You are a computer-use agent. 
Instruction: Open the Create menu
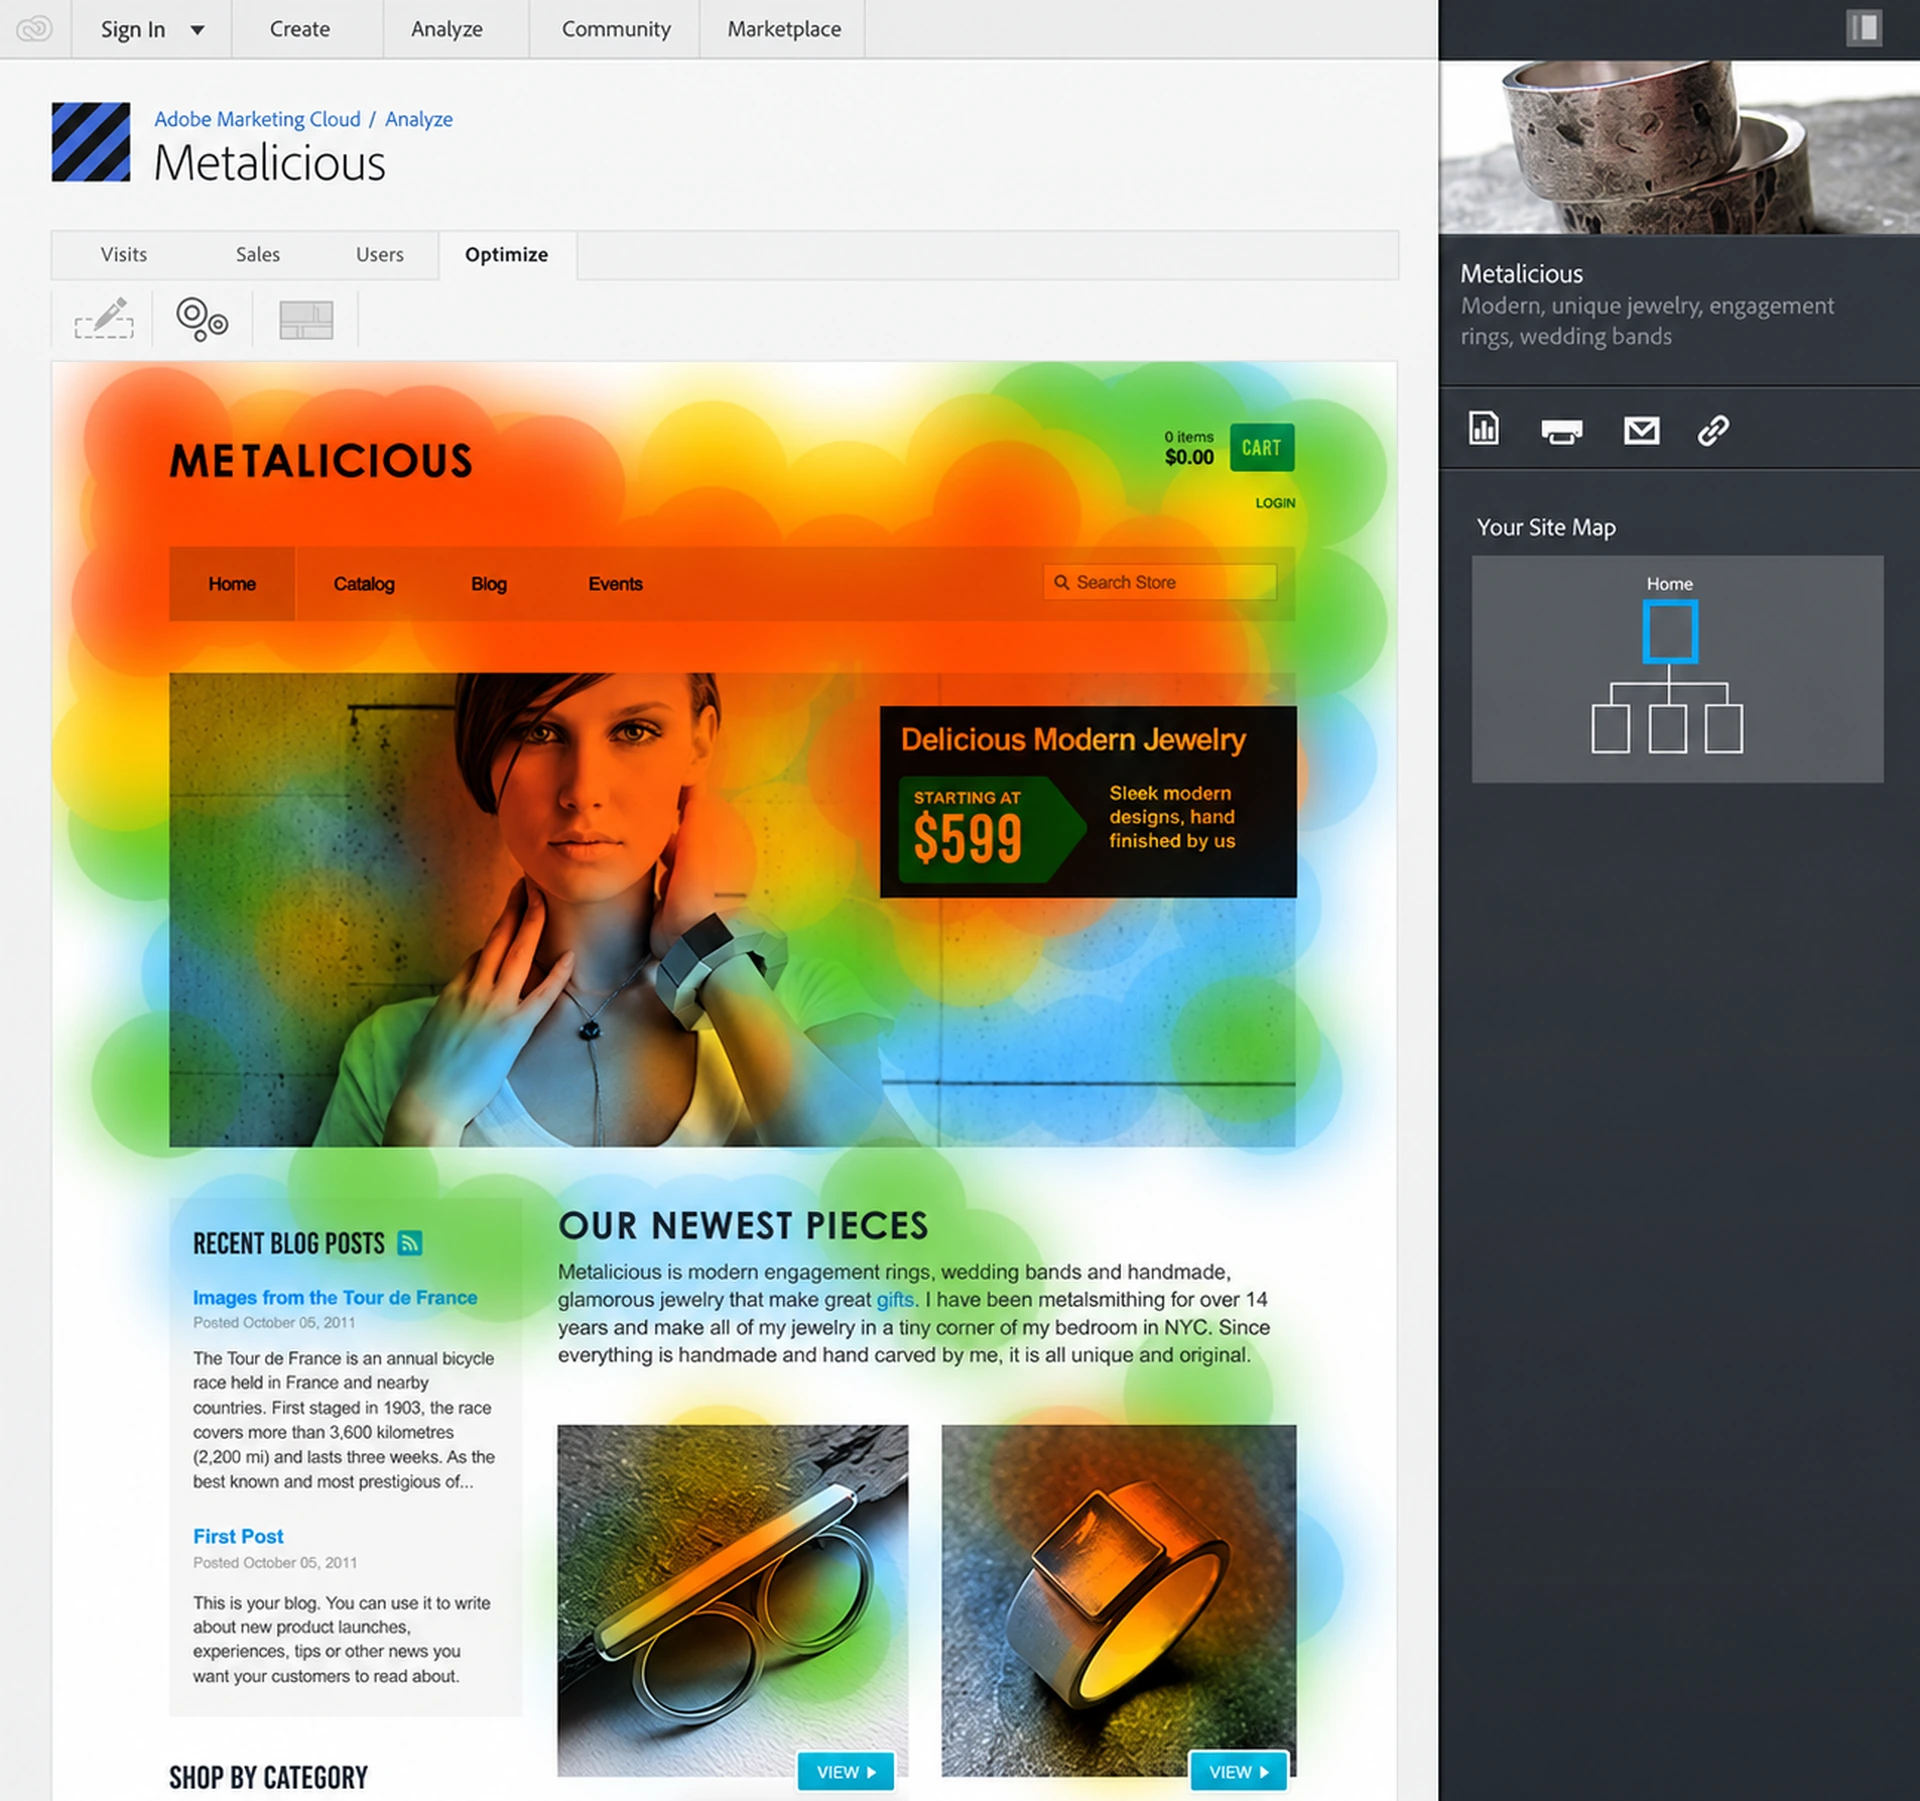(x=300, y=29)
